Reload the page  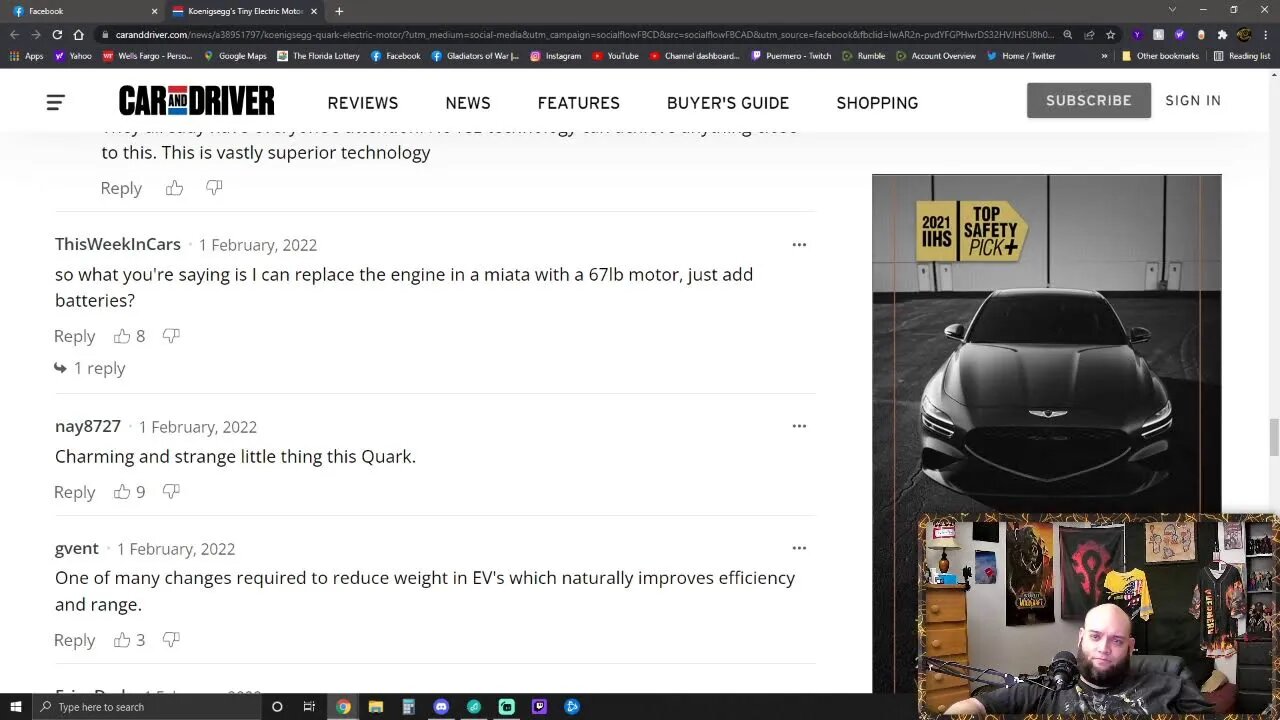click(57, 34)
